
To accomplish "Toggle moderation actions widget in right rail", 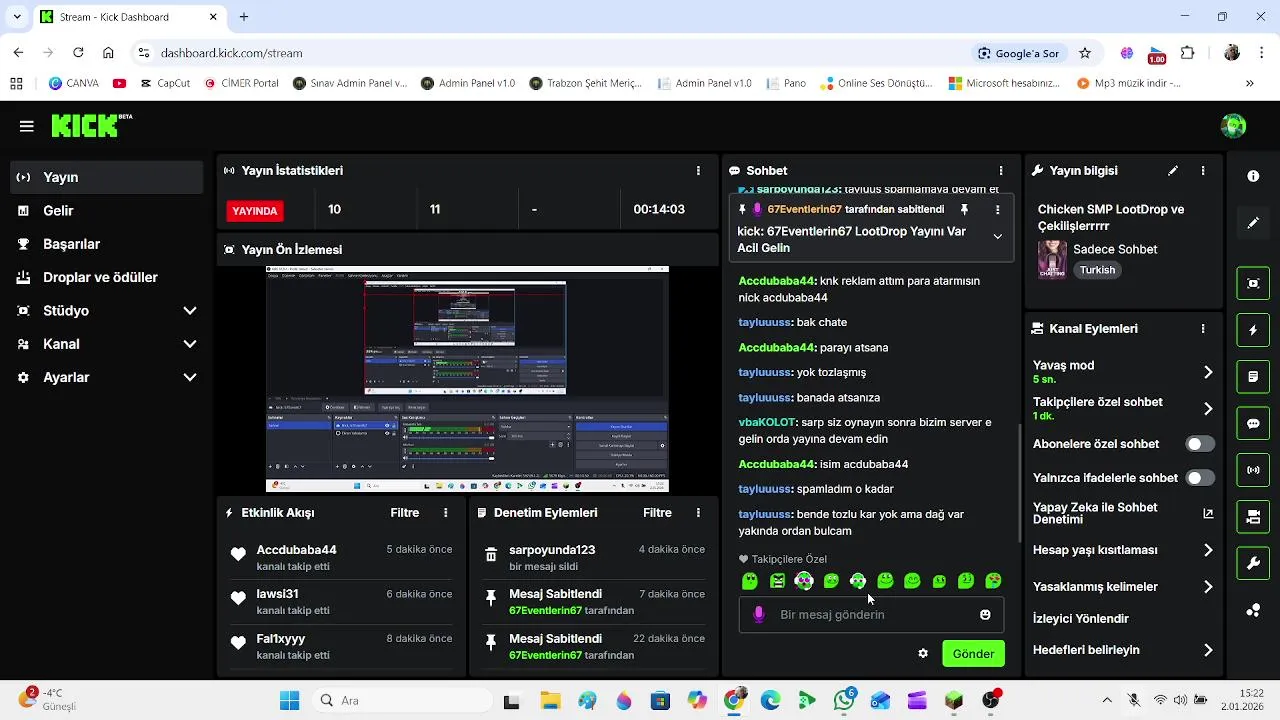I will coord(1253,377).
